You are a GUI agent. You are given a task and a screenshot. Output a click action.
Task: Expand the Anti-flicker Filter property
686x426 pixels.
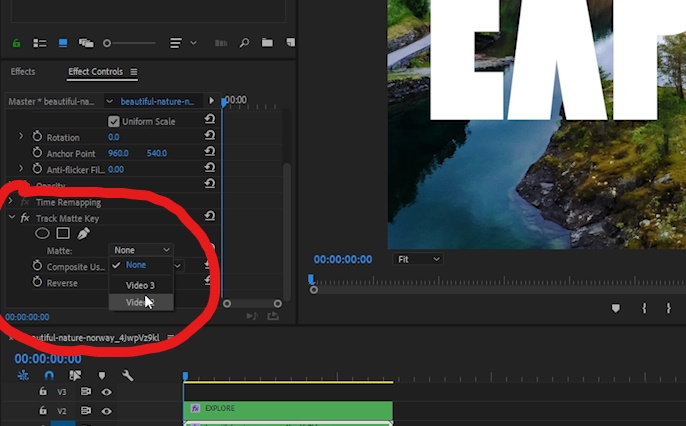coord(21,168)
